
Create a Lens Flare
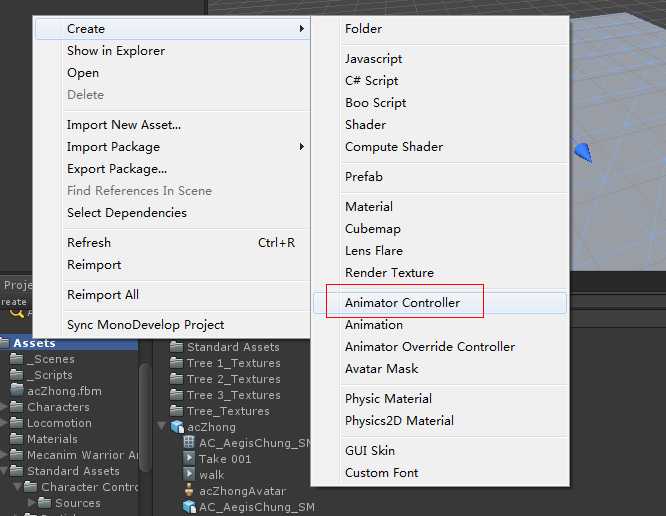374,251
